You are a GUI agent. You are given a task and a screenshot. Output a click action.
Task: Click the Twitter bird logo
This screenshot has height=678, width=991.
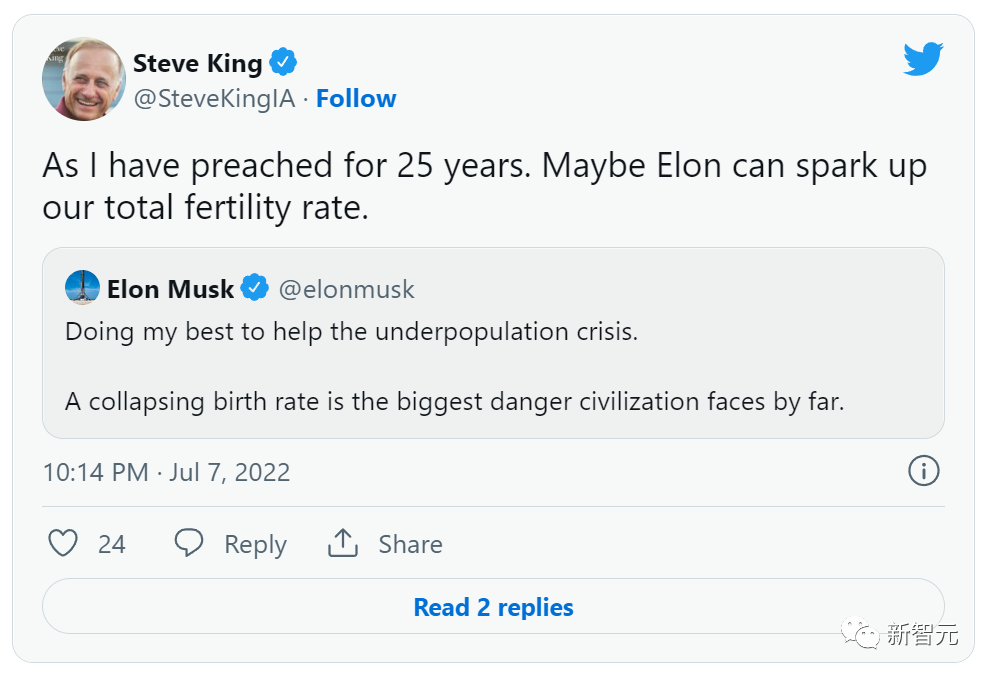(x=923, y=61)
